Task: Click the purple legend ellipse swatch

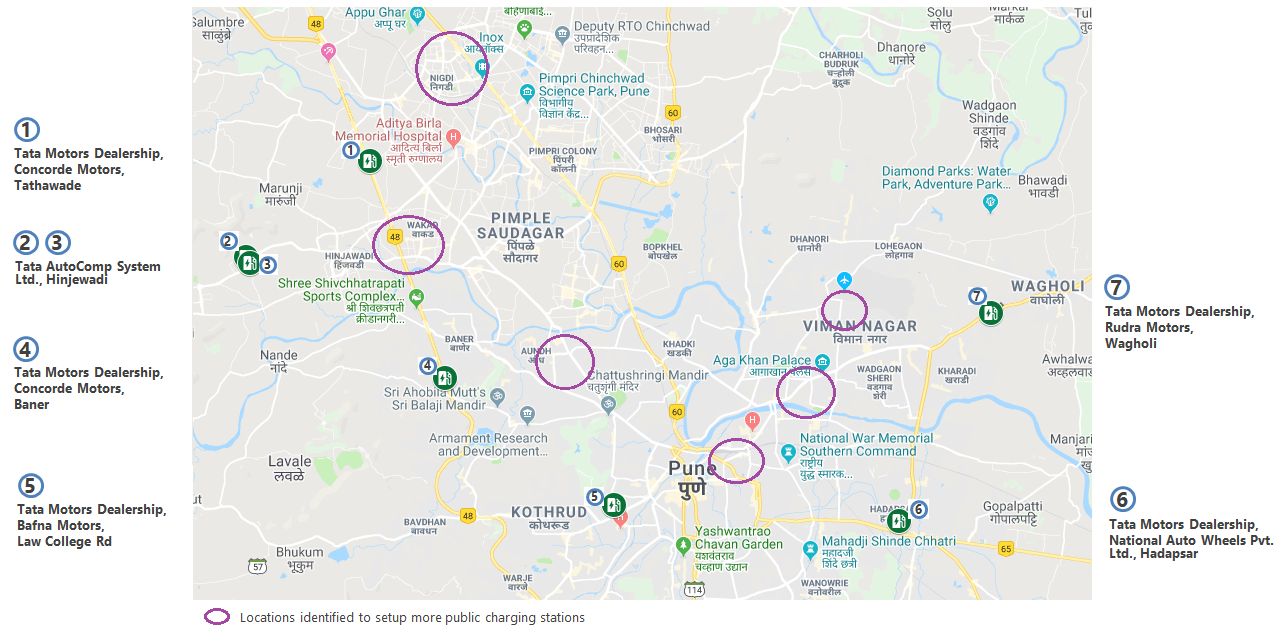Action: 217,617
